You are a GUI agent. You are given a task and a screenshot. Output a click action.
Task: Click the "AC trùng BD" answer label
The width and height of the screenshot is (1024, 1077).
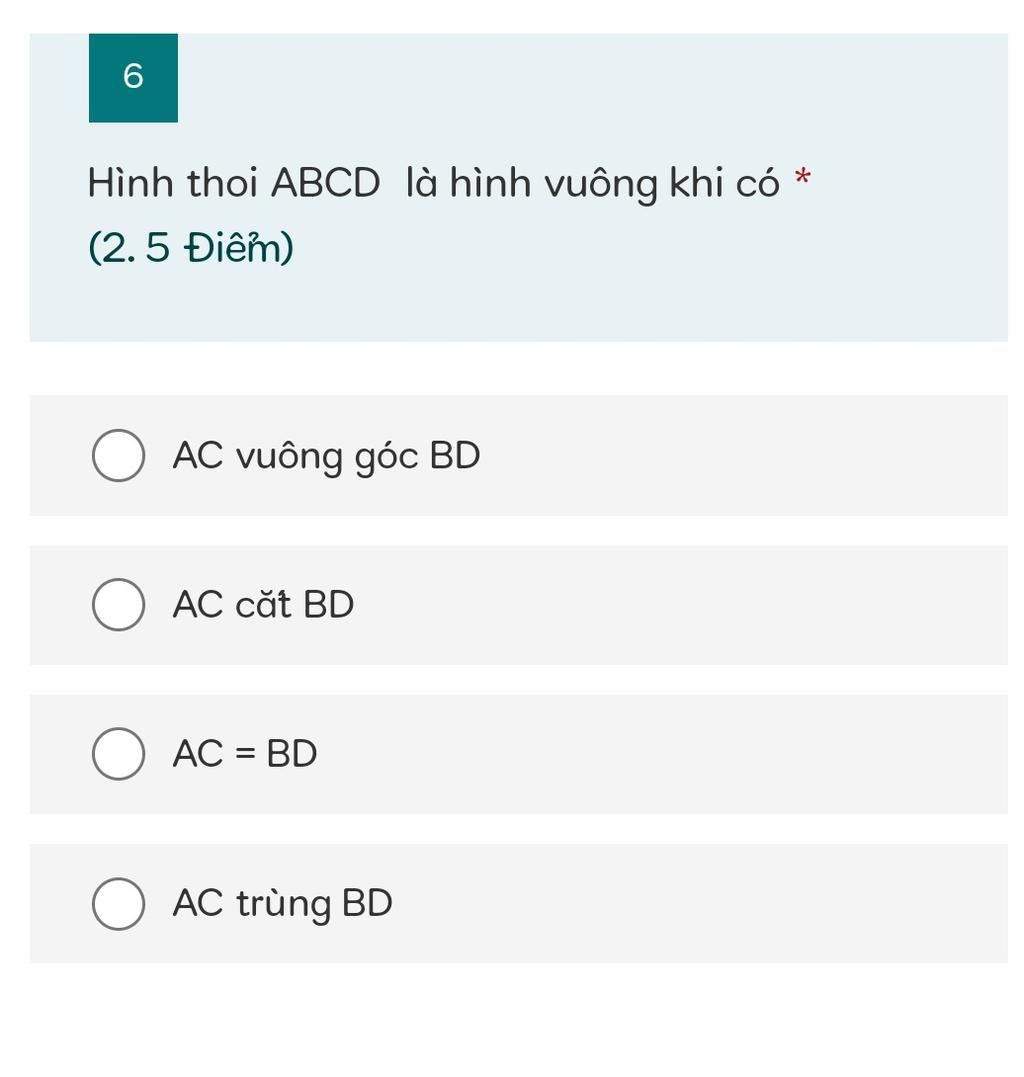click(x=282, y=904)
